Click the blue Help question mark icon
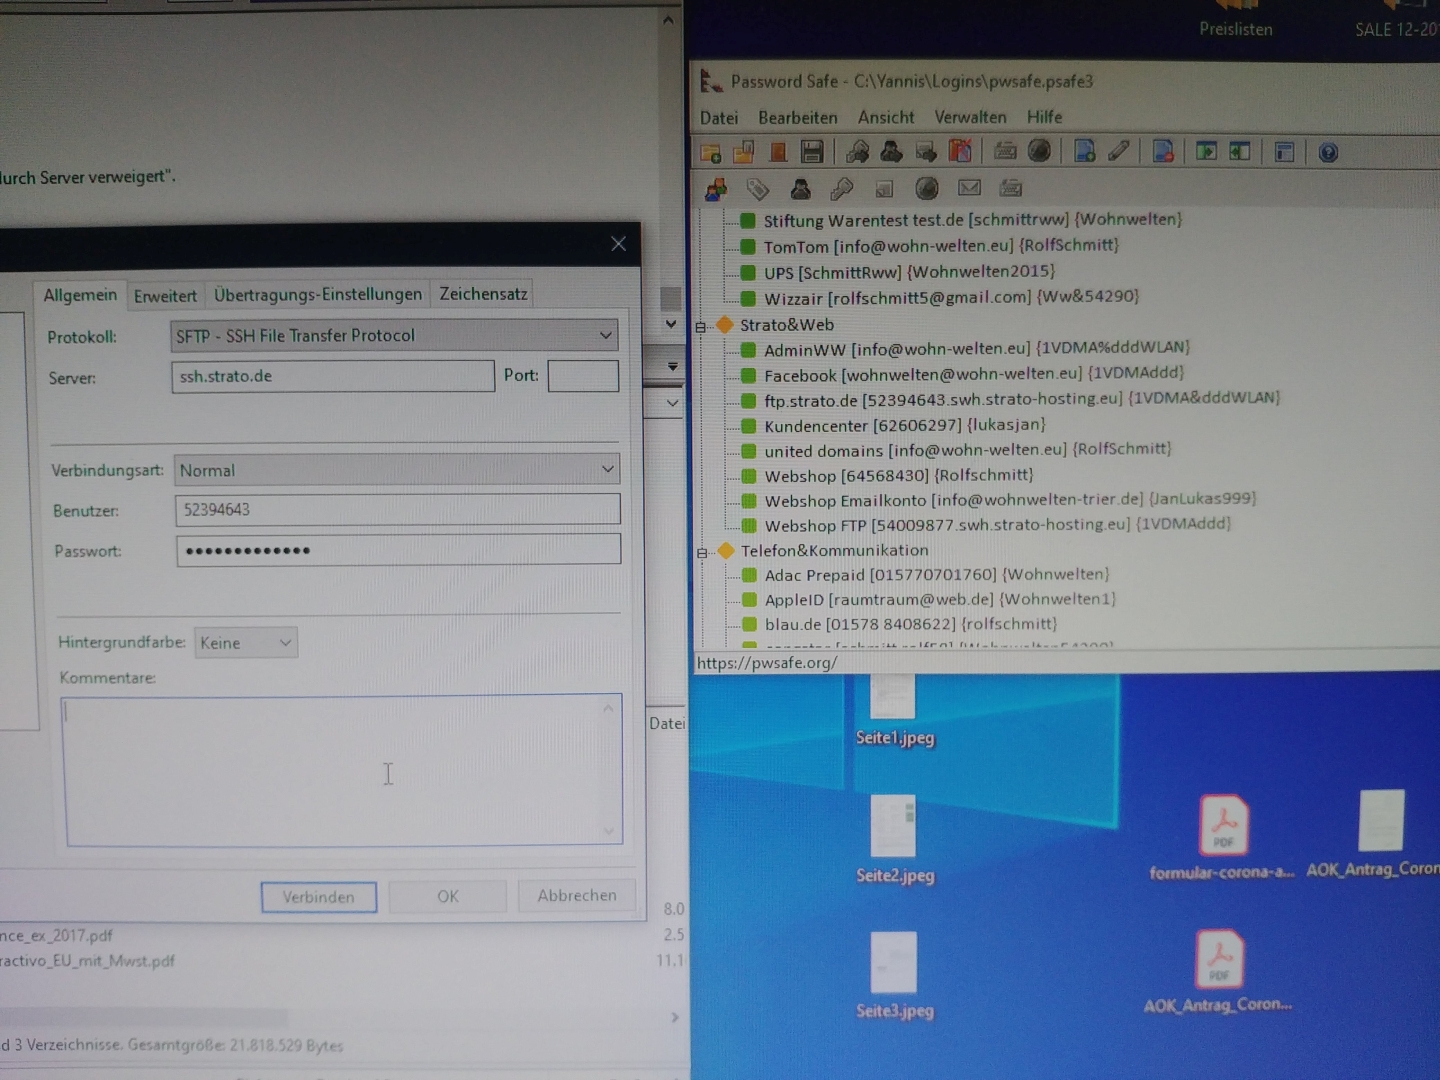 (1328, 153)
